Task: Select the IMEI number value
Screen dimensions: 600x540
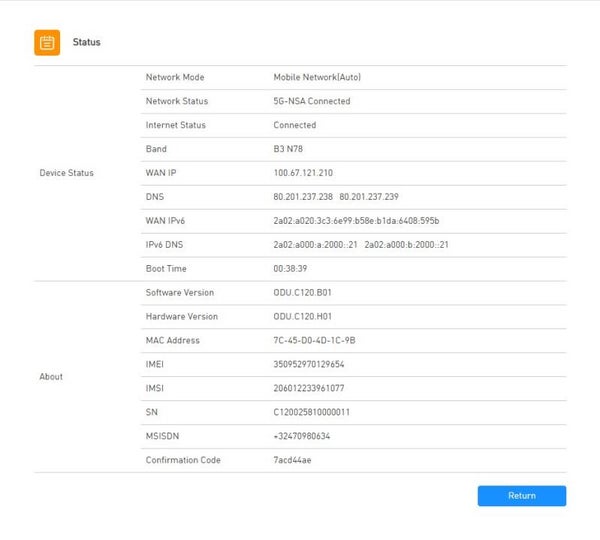Action: click(x=308, y=365)
